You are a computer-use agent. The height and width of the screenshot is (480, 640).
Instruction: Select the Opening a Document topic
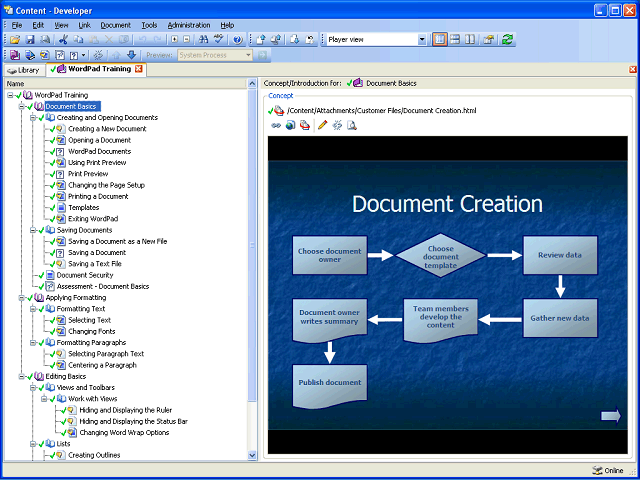point(100,140)
